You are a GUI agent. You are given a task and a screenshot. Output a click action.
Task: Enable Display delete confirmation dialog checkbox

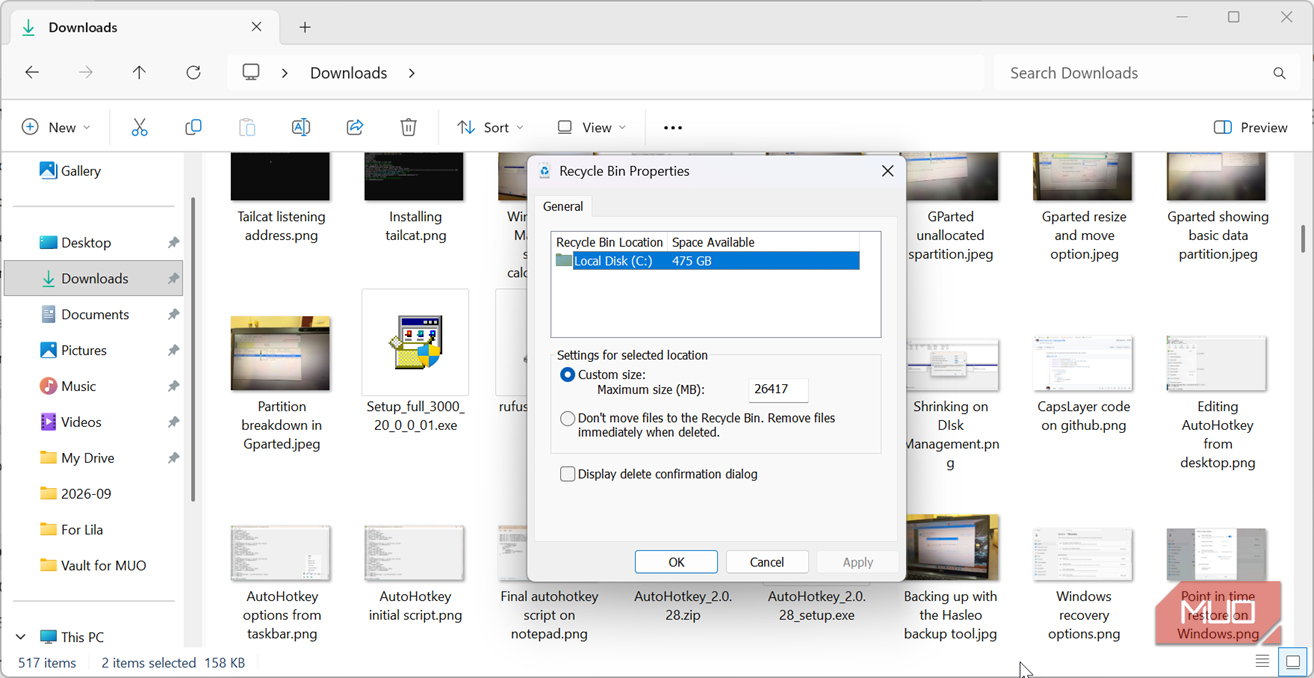click(568, 474)
